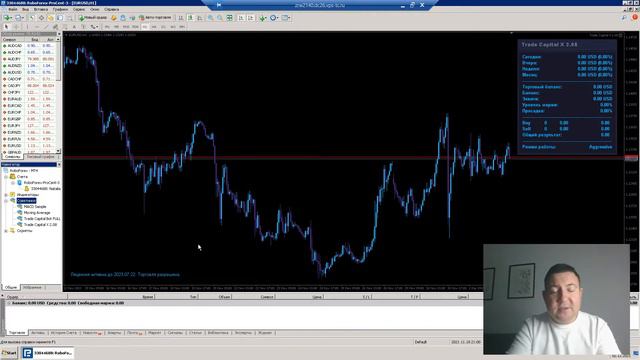Open the indicators list dropdown
The height and width of the screenshot is (360, 640).
pyautogui.click(x=263, y=18)
